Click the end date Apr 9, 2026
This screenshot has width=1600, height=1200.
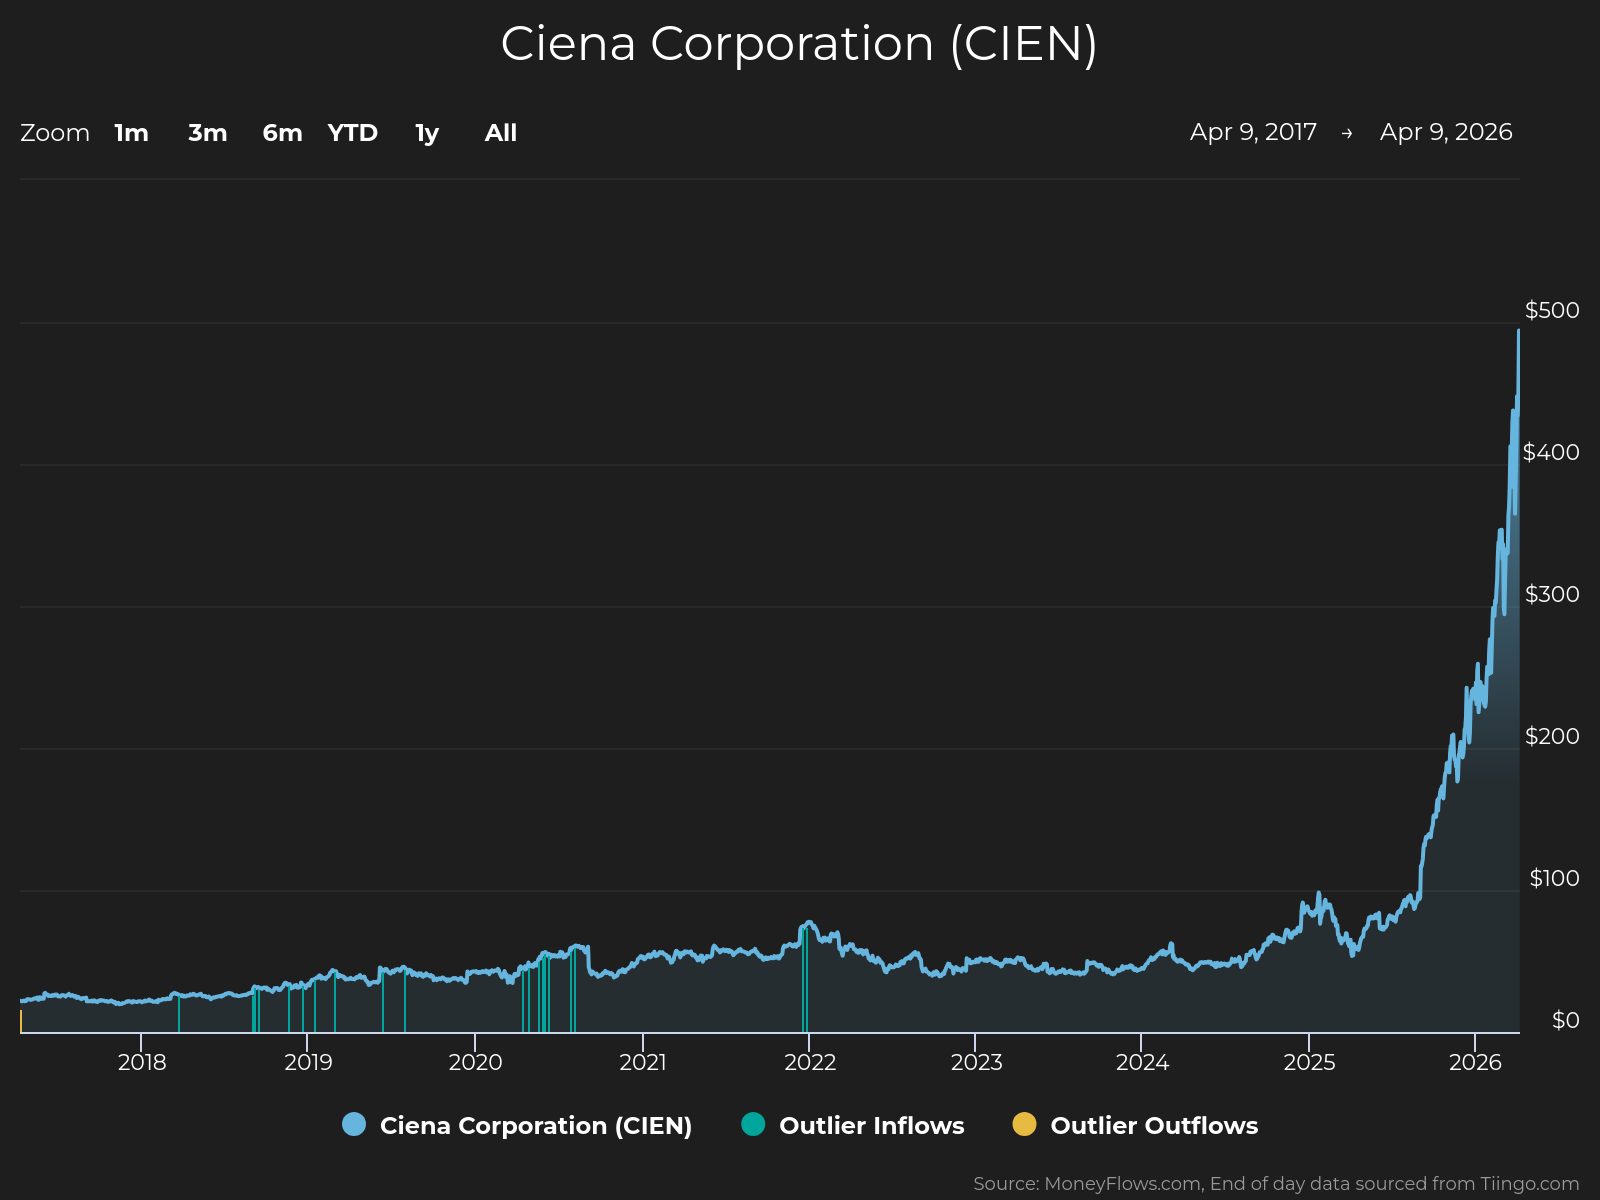click(1446, 132)
